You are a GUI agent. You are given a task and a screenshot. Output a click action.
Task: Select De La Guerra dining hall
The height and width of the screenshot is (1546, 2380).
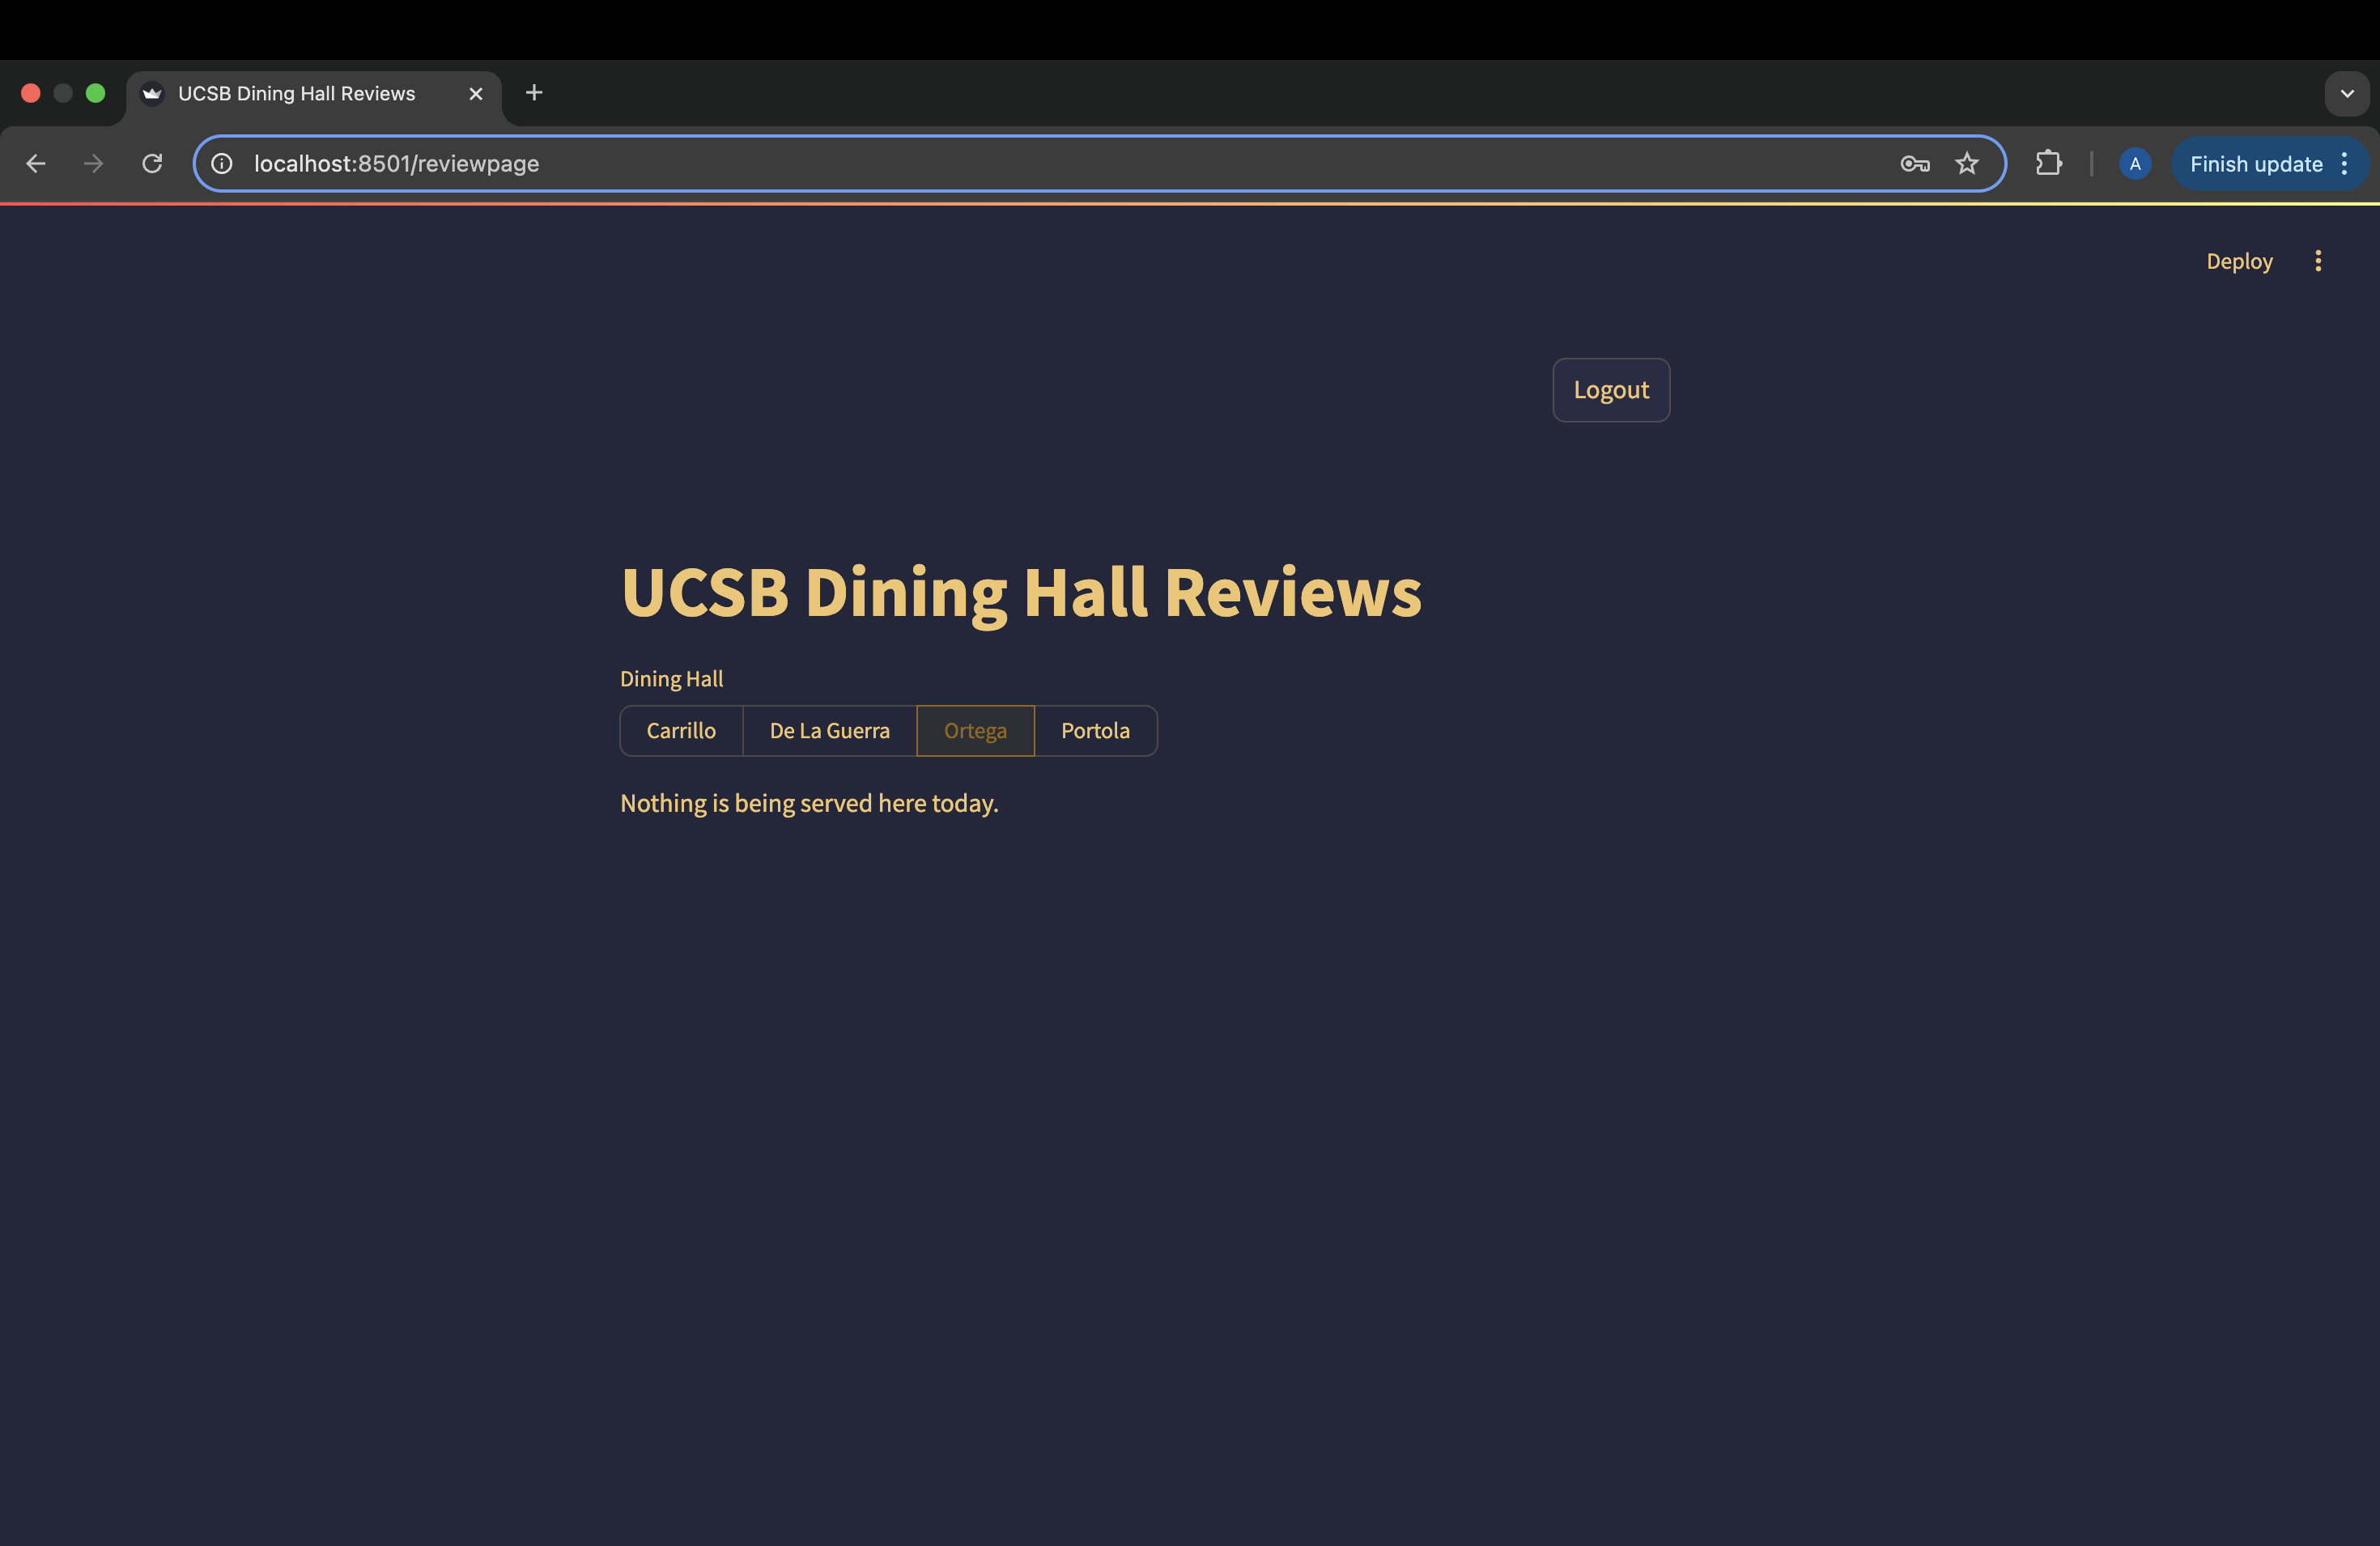coord(829,731)
